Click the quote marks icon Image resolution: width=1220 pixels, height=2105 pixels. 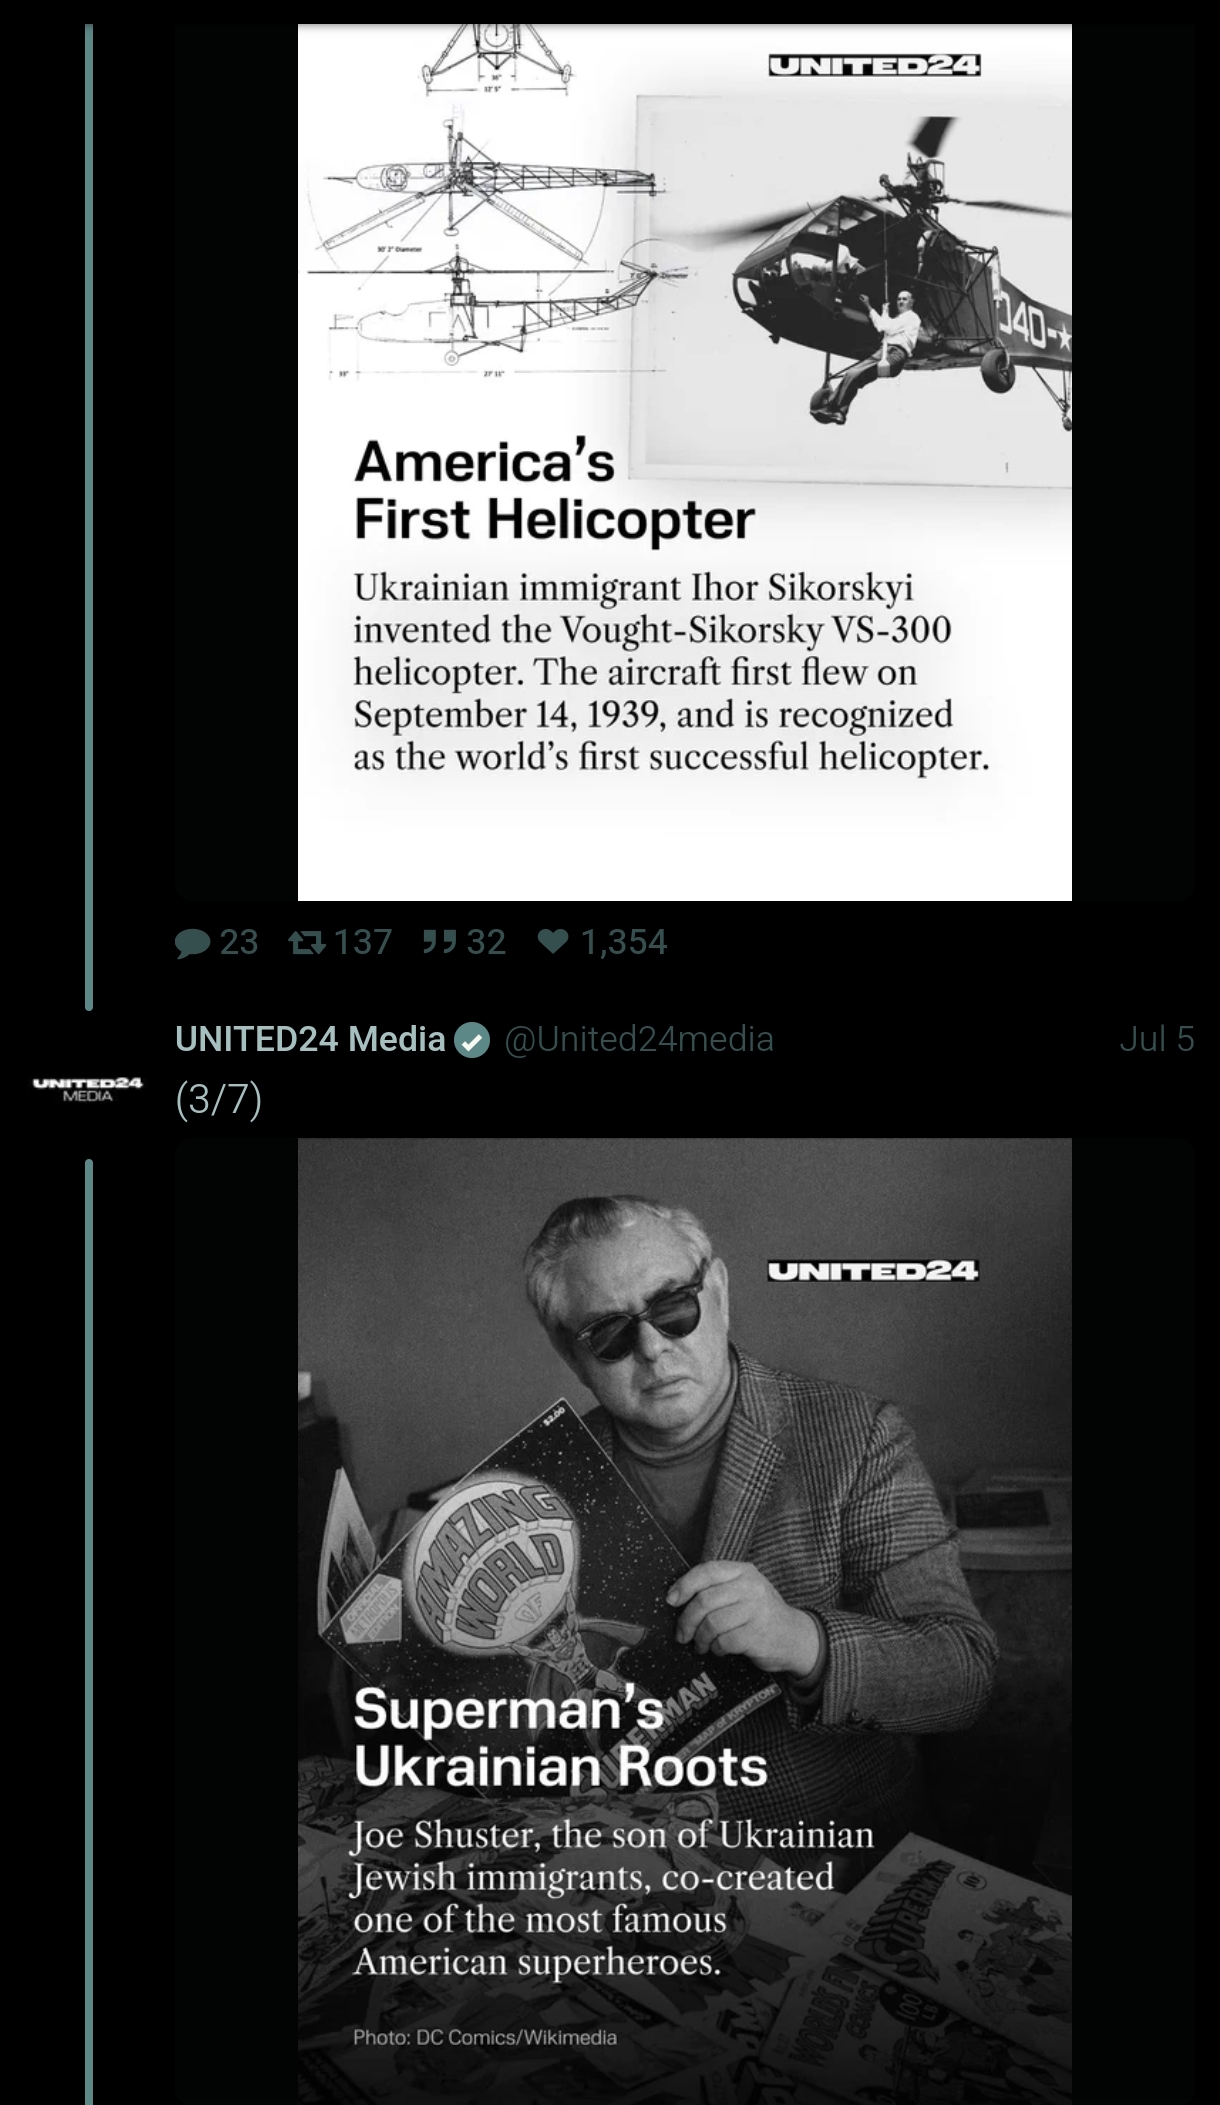coord(438,942)
